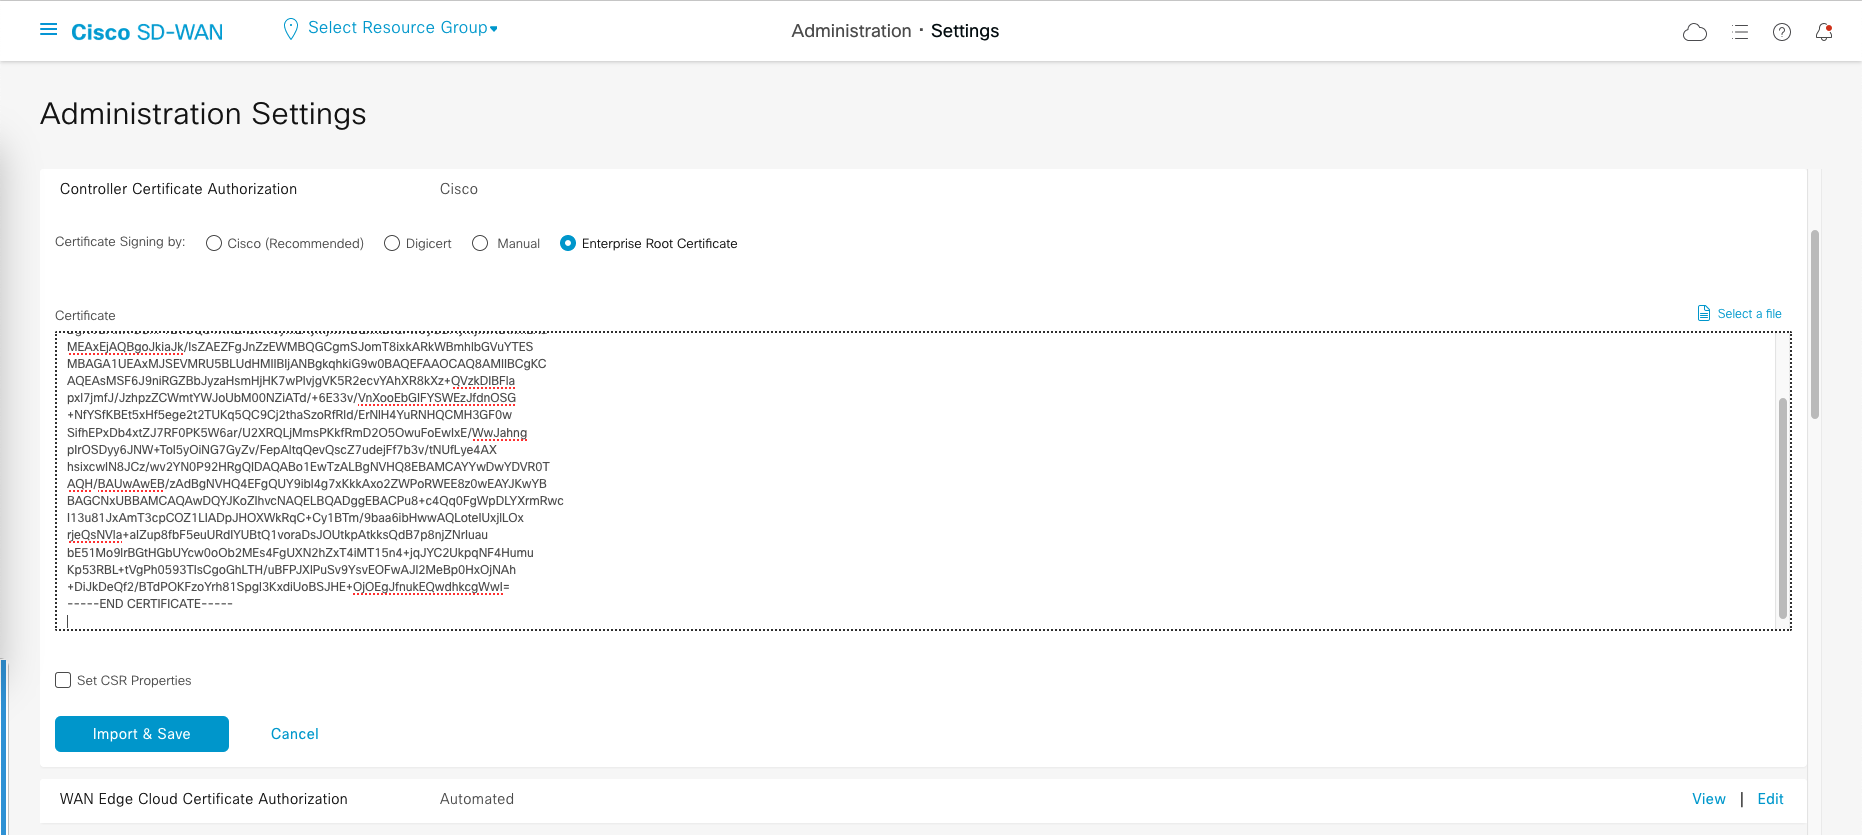The image size is (1862, 835).
Task: Open the notifications bell
Action: click(1824, 32)
